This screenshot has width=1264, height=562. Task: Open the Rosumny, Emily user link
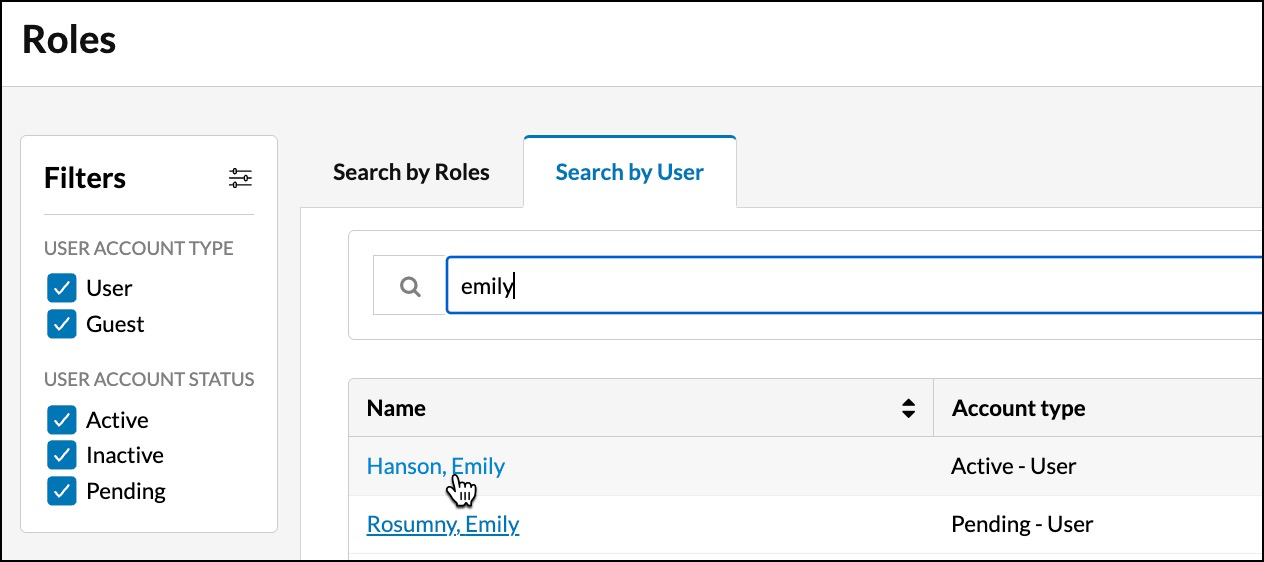443,524
